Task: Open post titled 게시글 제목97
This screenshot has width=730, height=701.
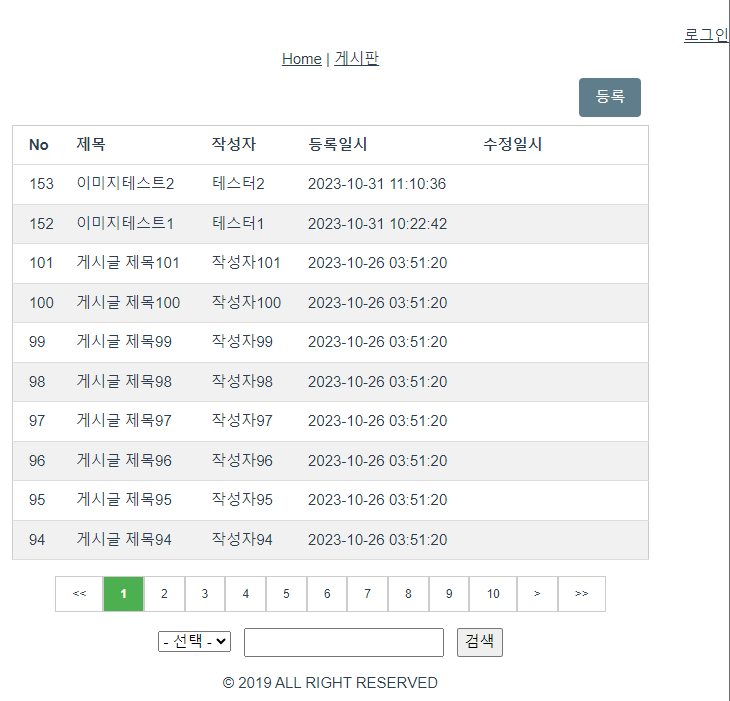Action: pos(124,421)
